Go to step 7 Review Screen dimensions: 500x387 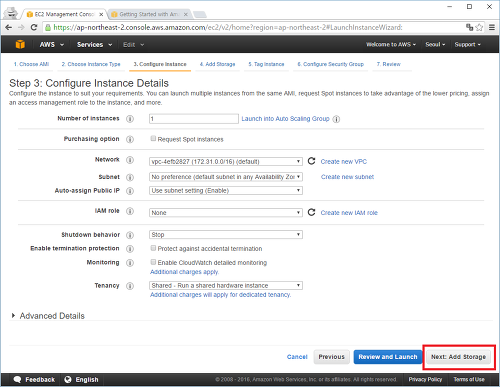pyautogui.click(x=389, y=64)
